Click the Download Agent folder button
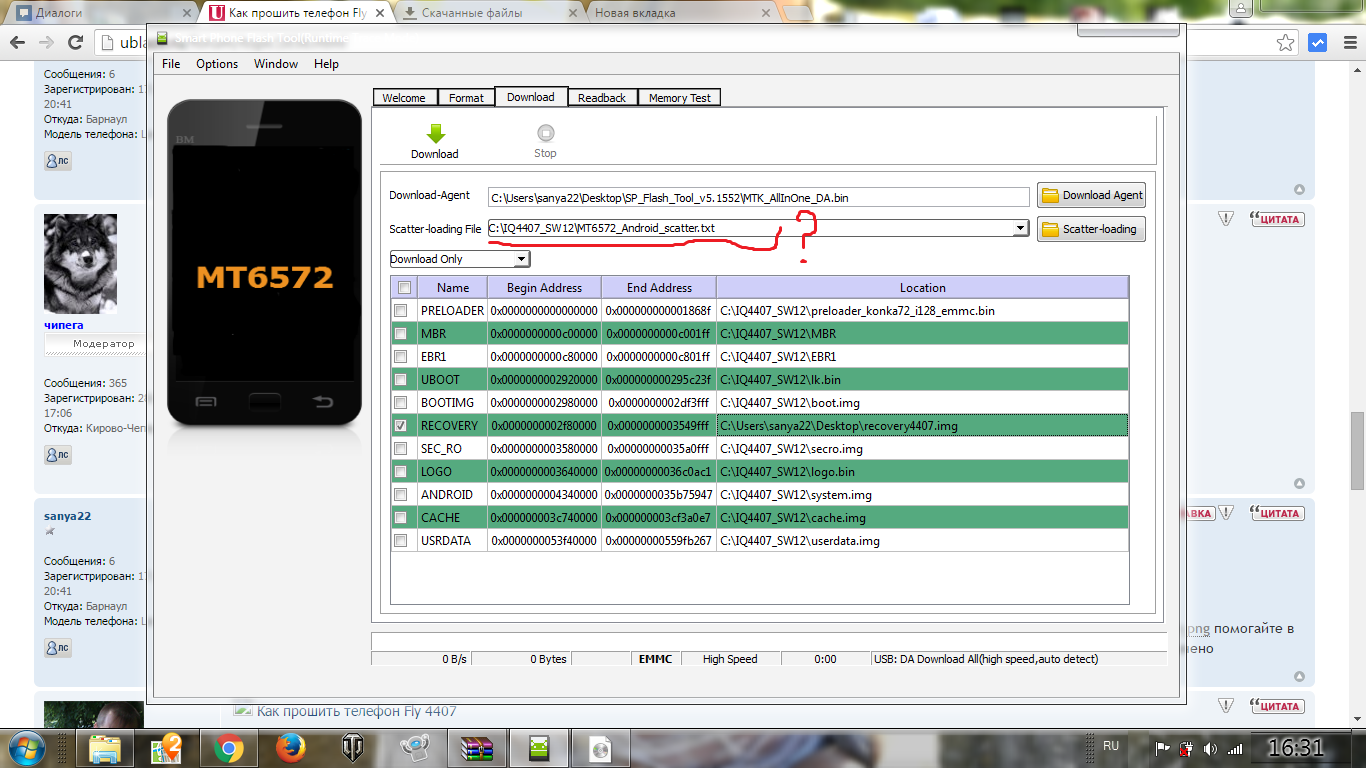 tap(1091, 196)
